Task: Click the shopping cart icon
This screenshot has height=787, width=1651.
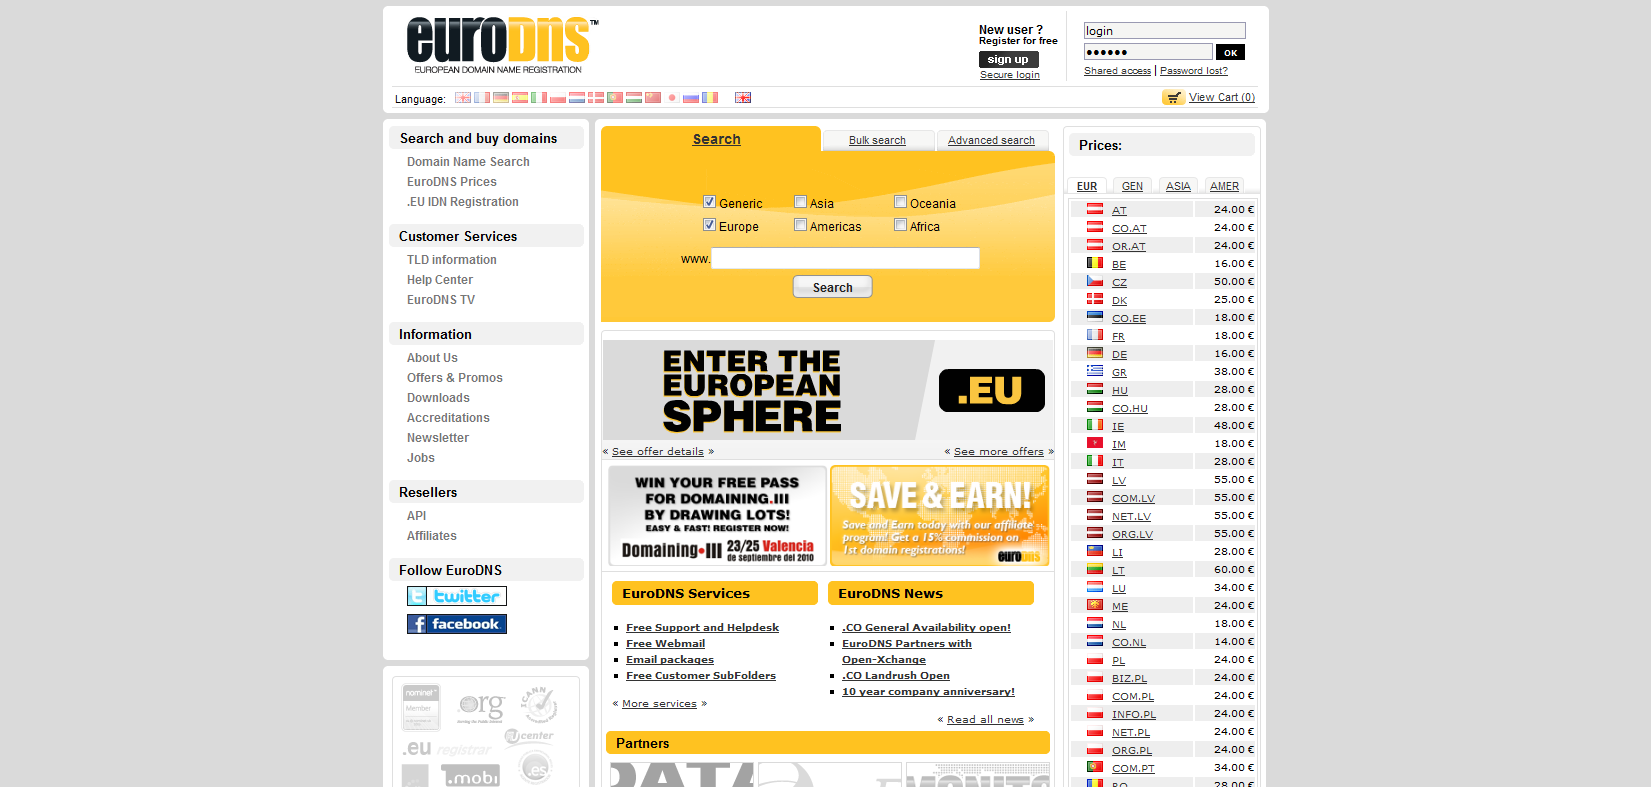Action: coord(1173,97)
